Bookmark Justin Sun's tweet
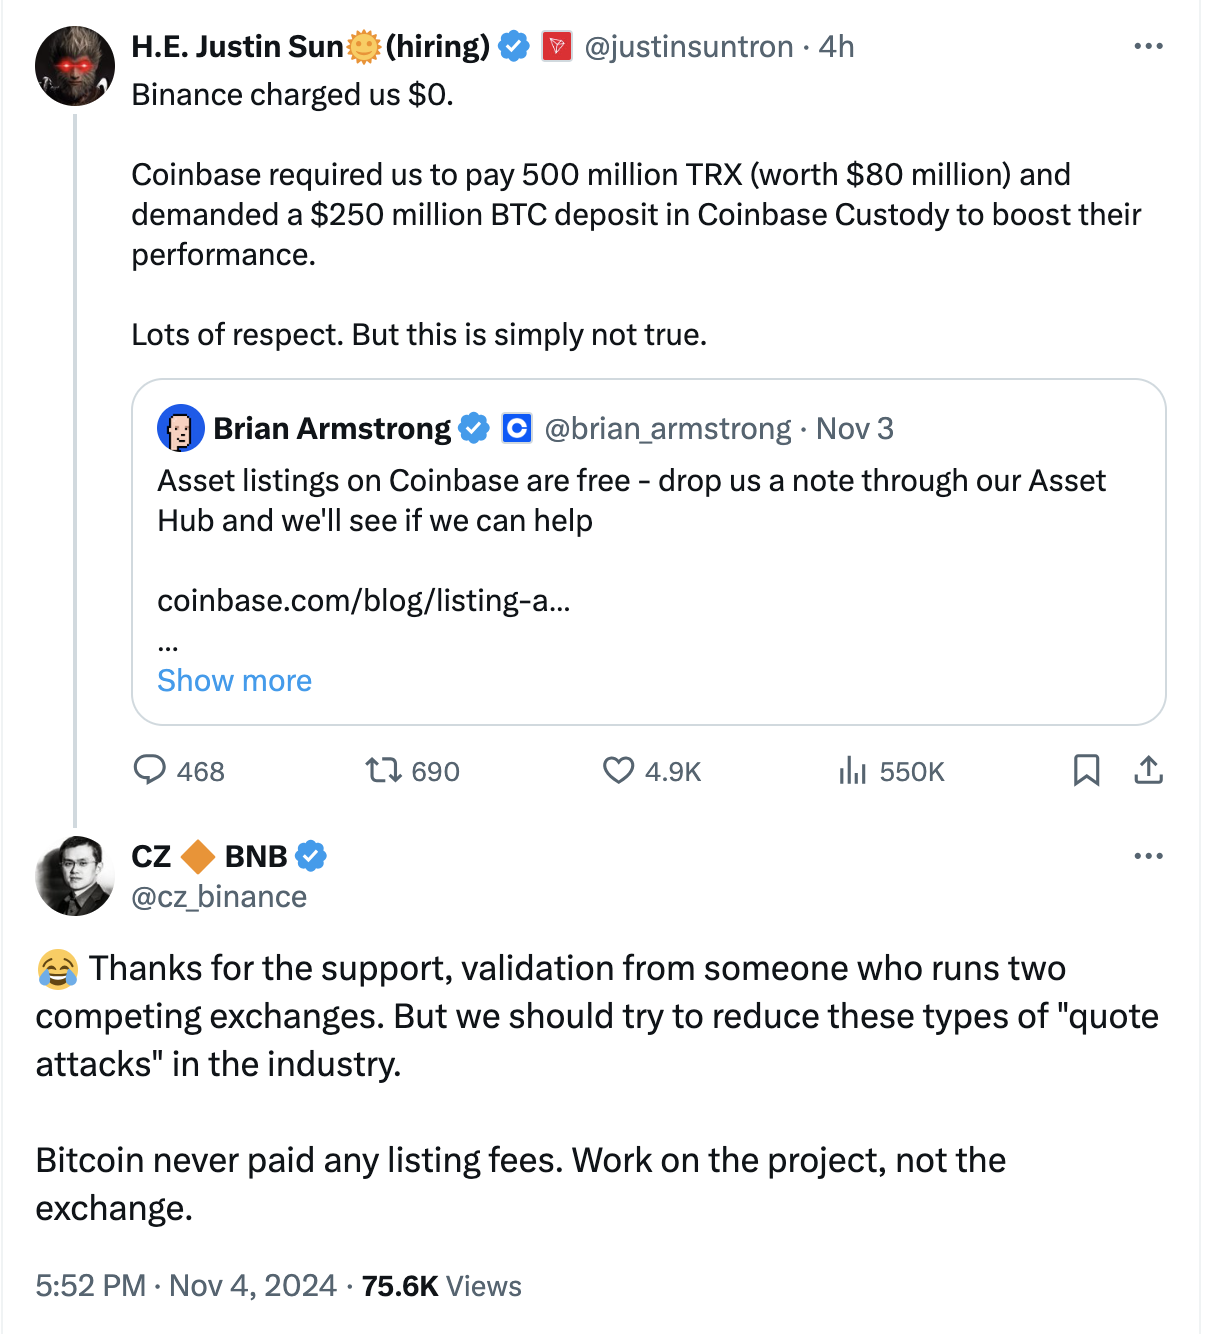Image resolution: width=1206 pixels, height=1334 pixels. pos(1086,770)
